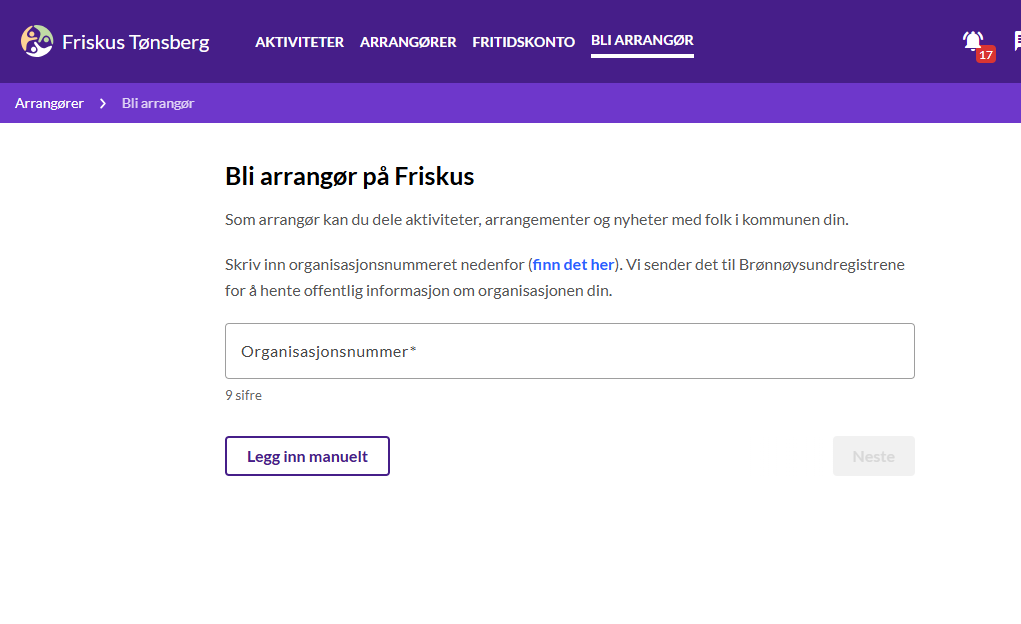Go to Friskus Tønsberg home title
Screen dimensions: 1021x624
point(135,42)
